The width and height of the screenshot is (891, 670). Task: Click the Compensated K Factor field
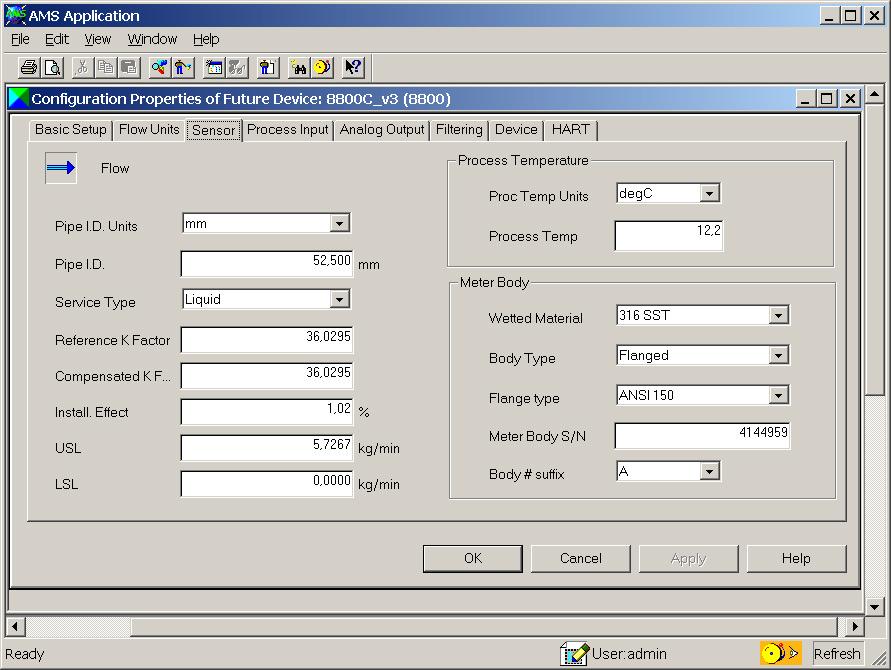[x=267, y=376]
